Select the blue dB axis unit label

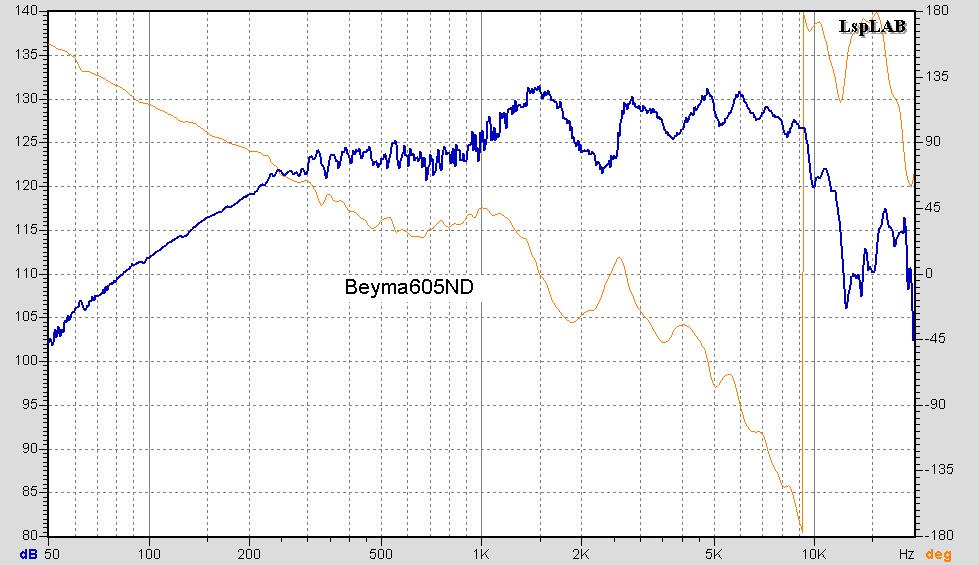click(28, 554)
